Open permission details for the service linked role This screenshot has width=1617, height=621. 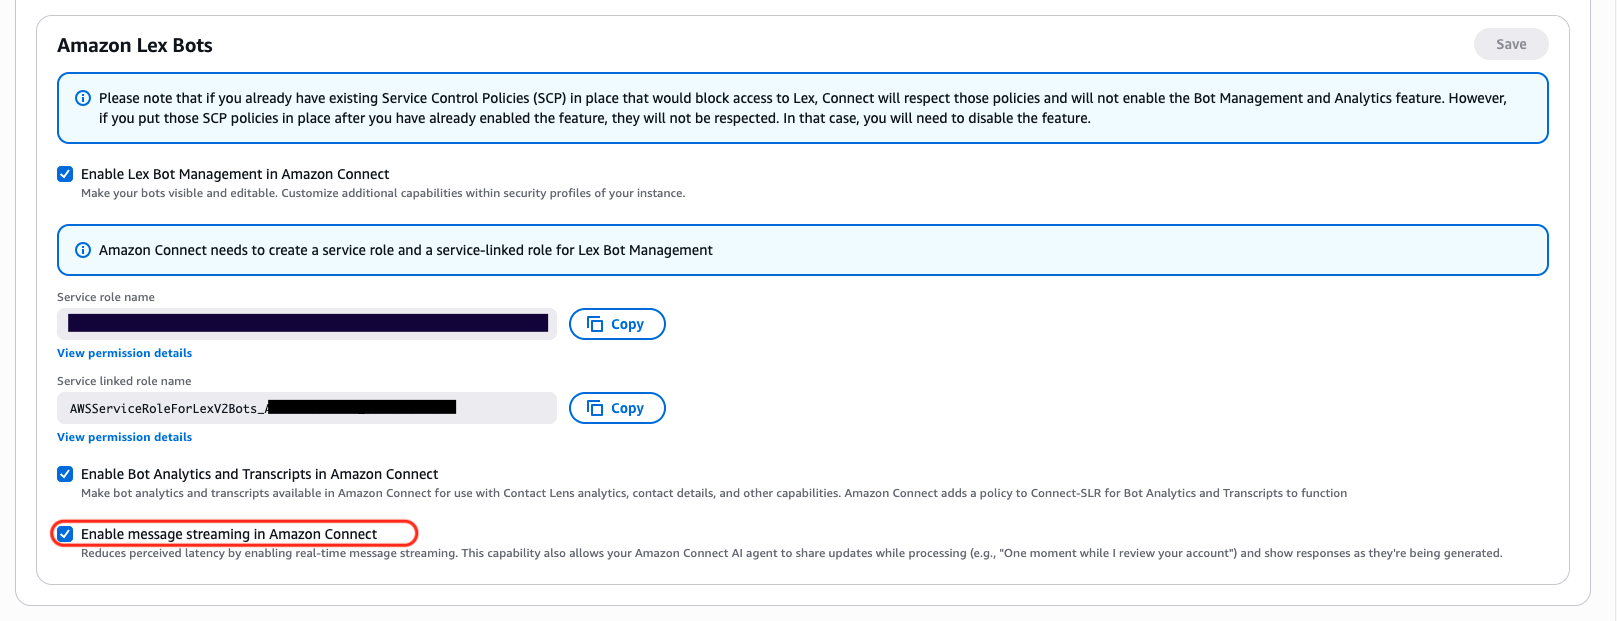click(x=124, y=436)
